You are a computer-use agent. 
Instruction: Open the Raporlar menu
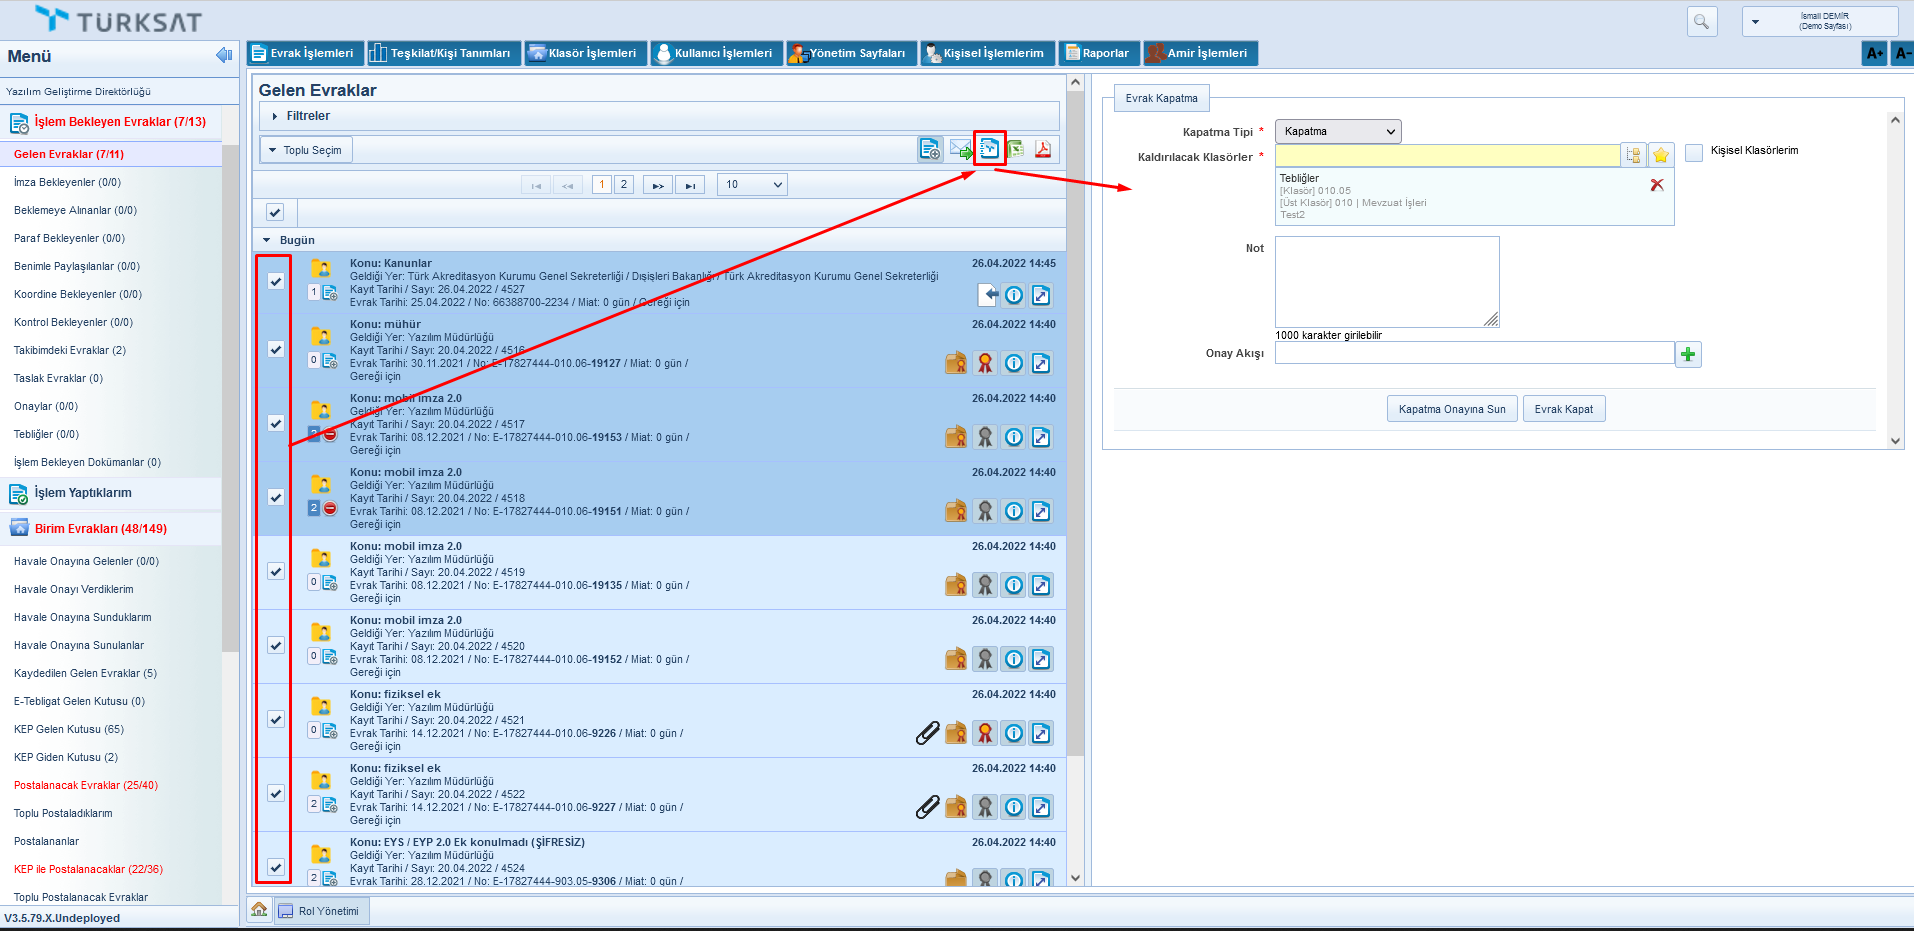(x=1098, y=53)
